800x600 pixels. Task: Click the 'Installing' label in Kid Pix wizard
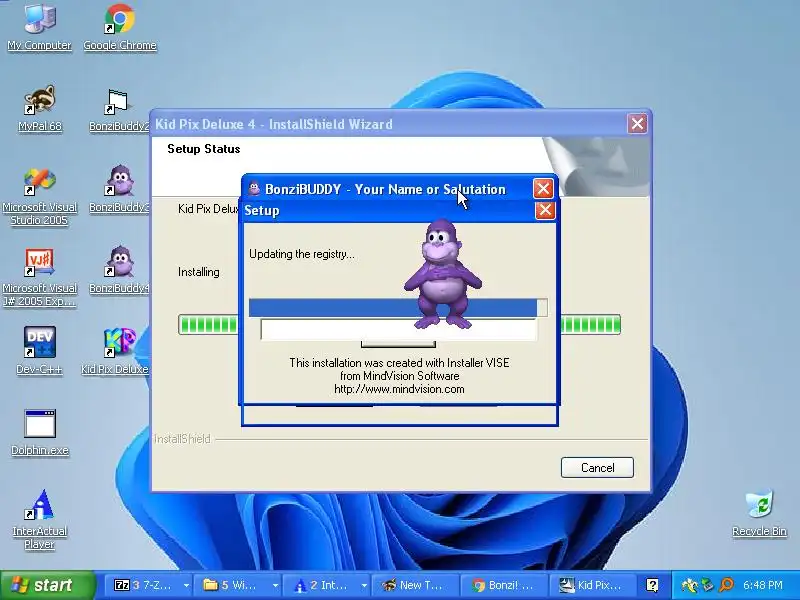coord(198,272)
